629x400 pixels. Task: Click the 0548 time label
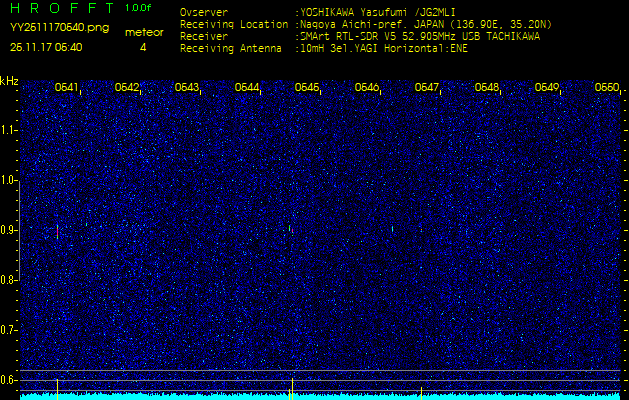coord(487,87)
